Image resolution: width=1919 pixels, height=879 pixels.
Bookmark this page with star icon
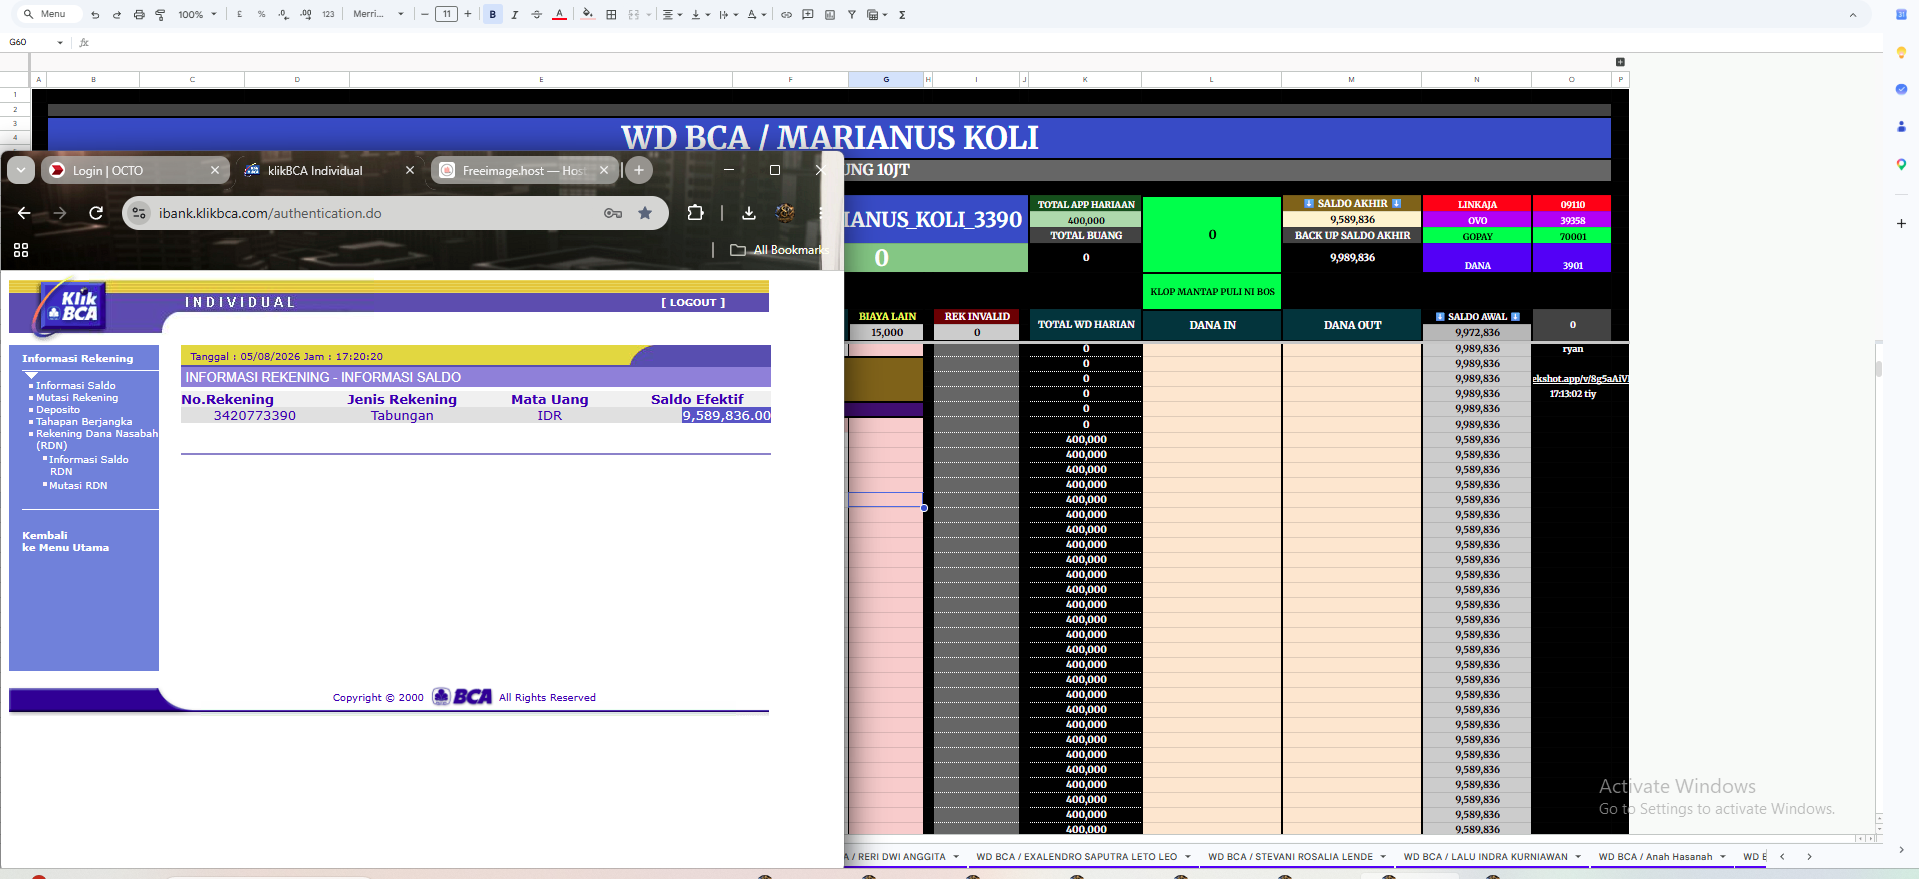[645, 213]
